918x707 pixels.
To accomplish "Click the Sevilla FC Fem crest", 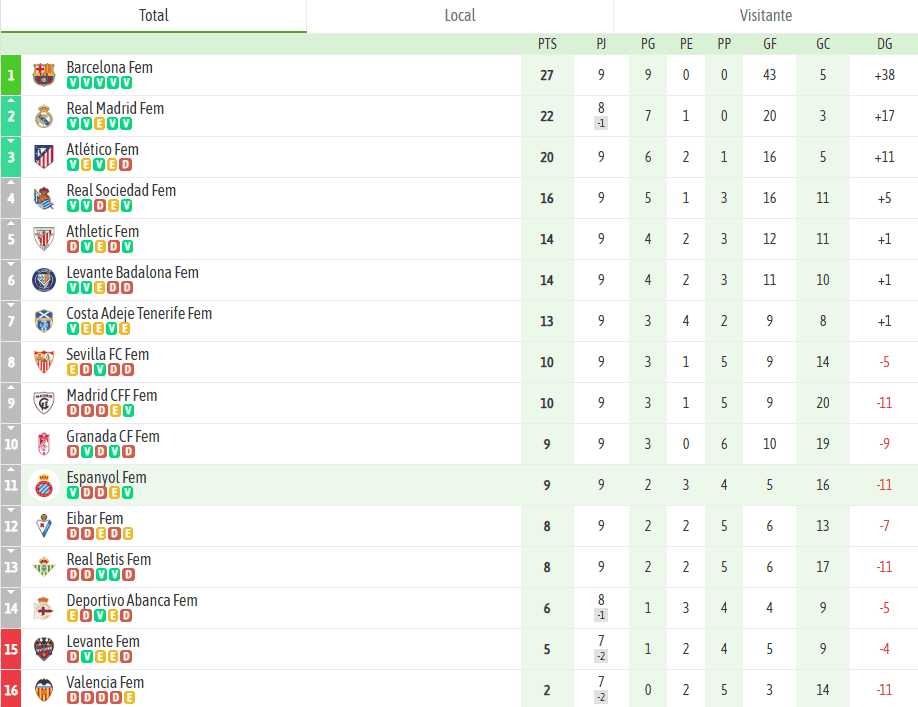I will [x=44, y=362].
